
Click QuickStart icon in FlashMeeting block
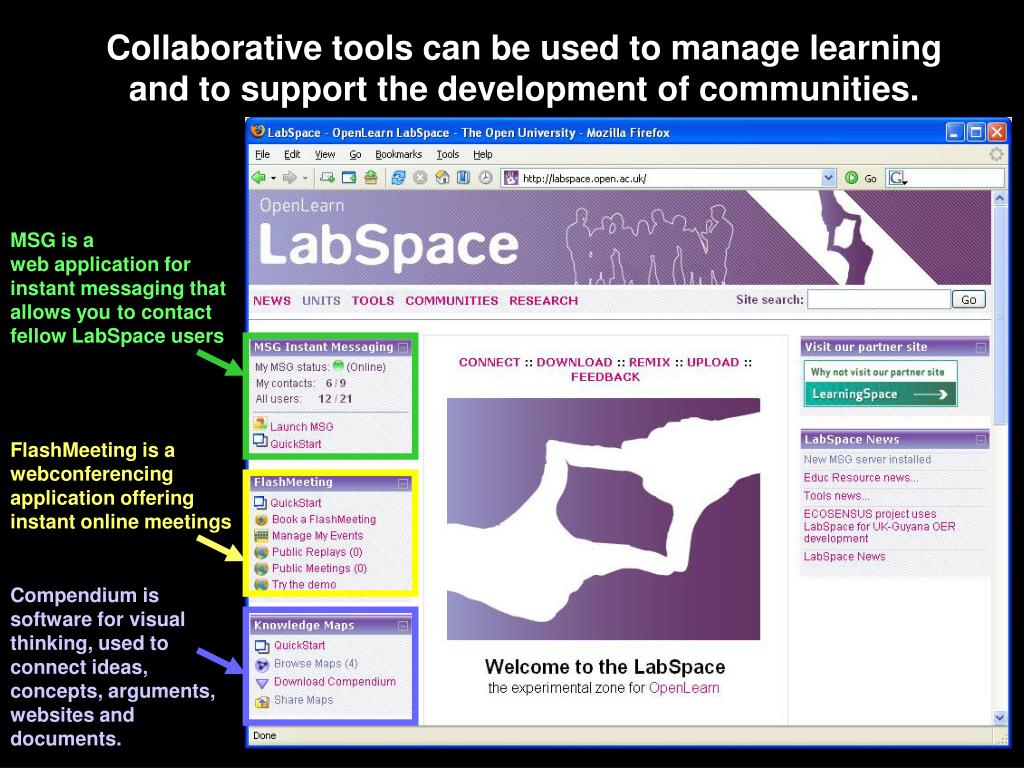click(x=261, y=502)
